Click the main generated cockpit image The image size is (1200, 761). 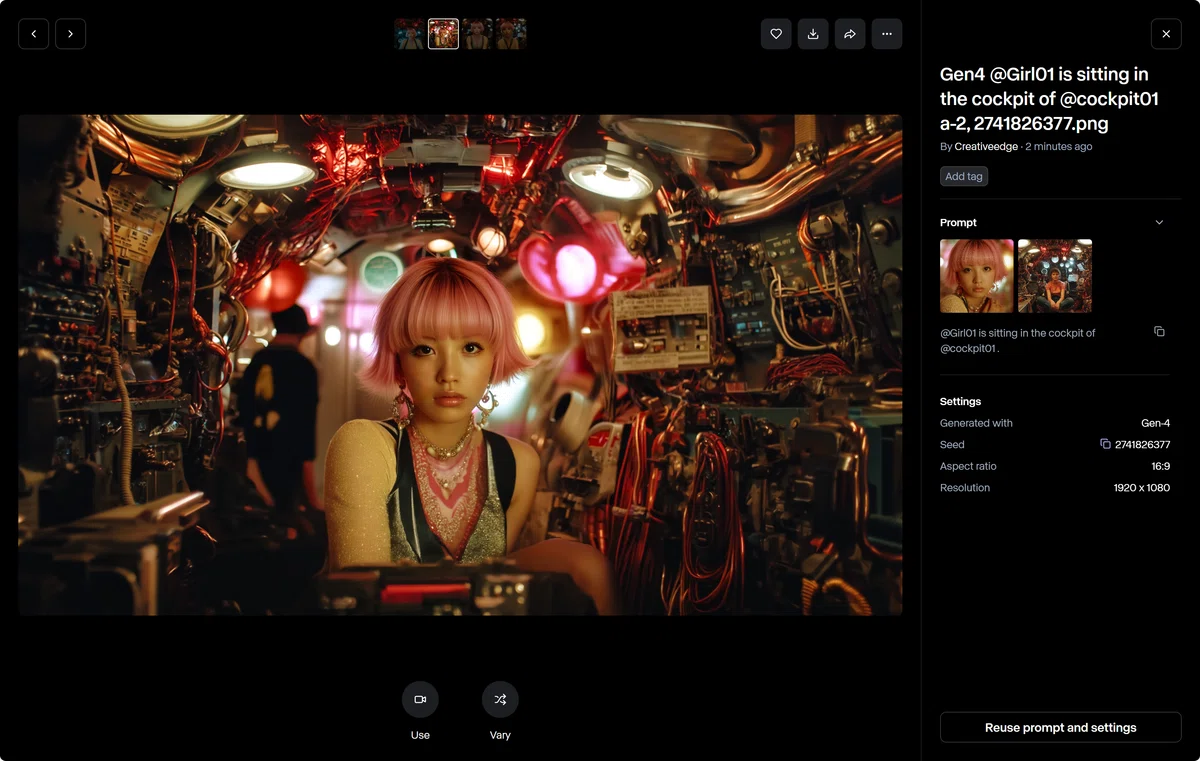pos(460,365)
